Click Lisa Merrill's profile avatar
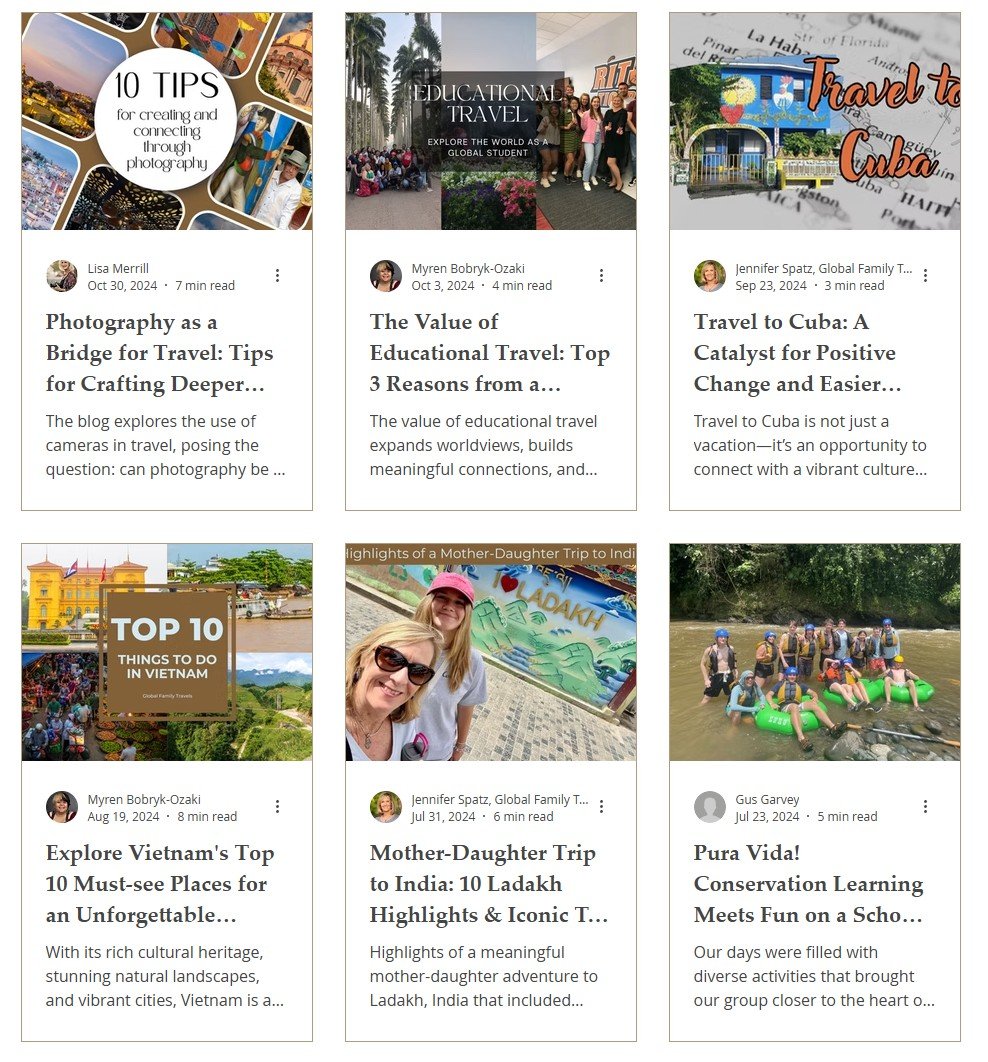Viewport: 988px width, 1062px height. tap(62, 276)
